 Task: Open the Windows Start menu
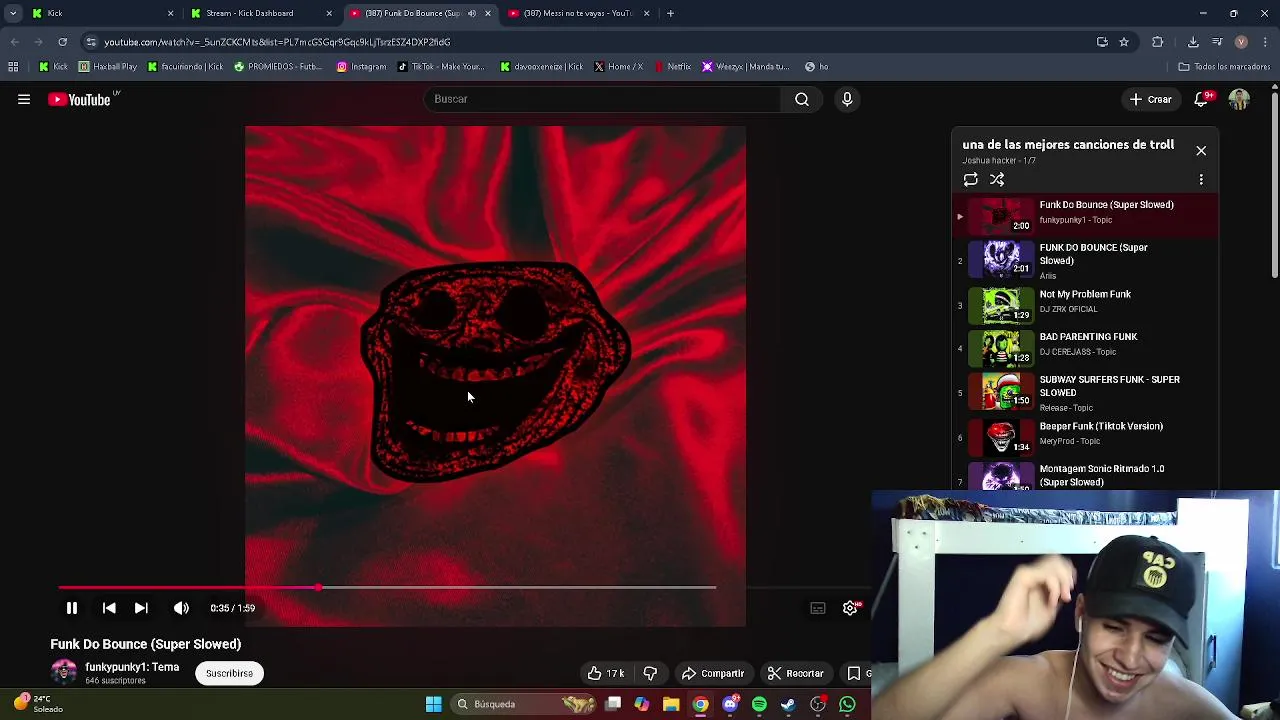point(434,704)
